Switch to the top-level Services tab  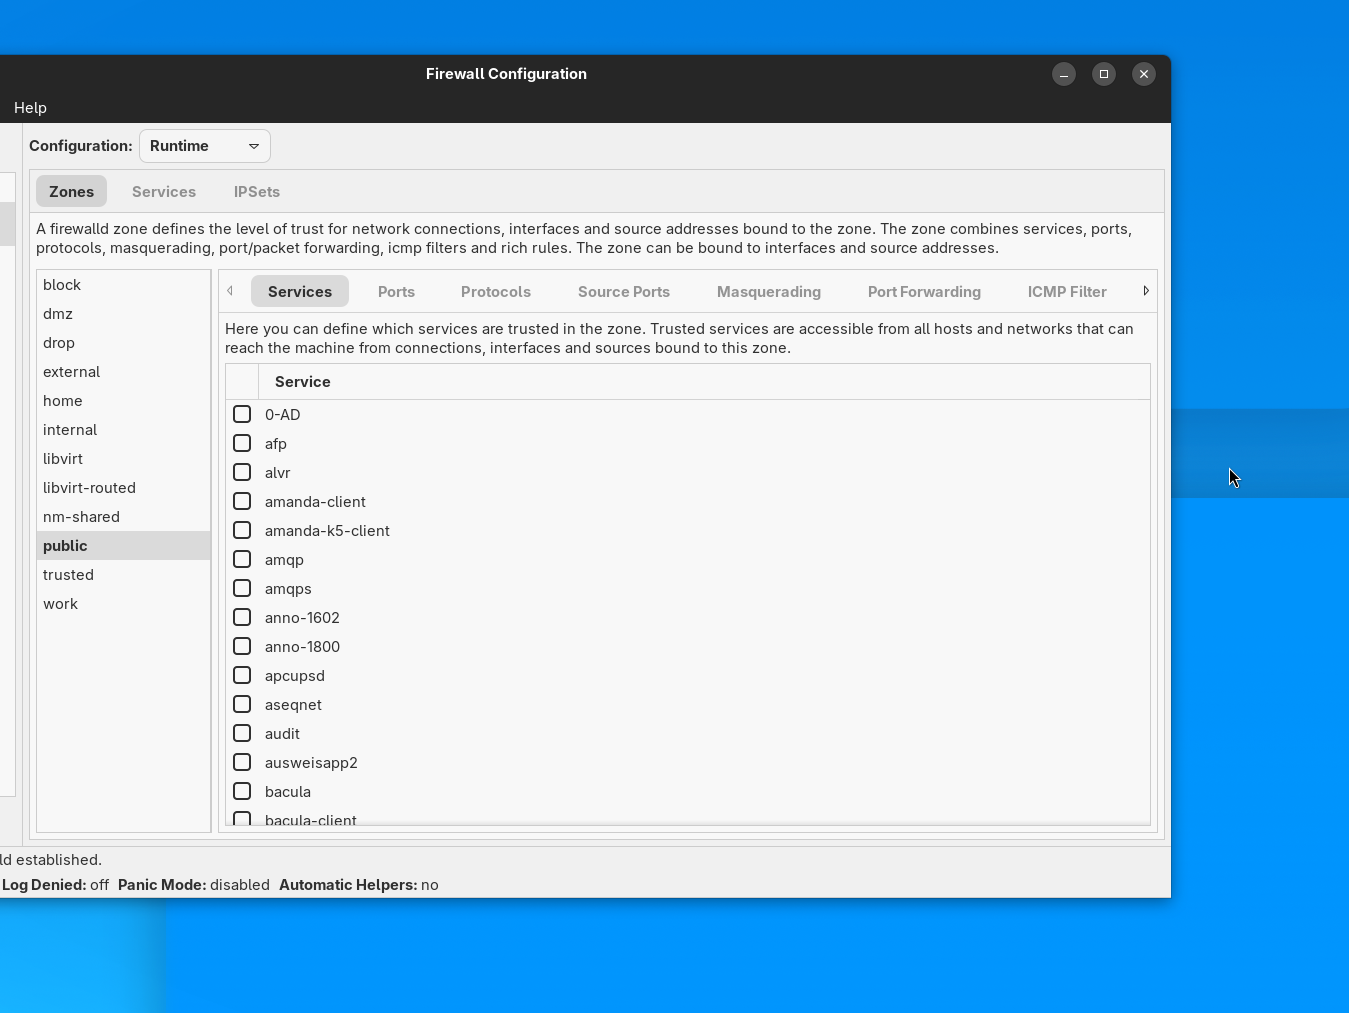164,192
